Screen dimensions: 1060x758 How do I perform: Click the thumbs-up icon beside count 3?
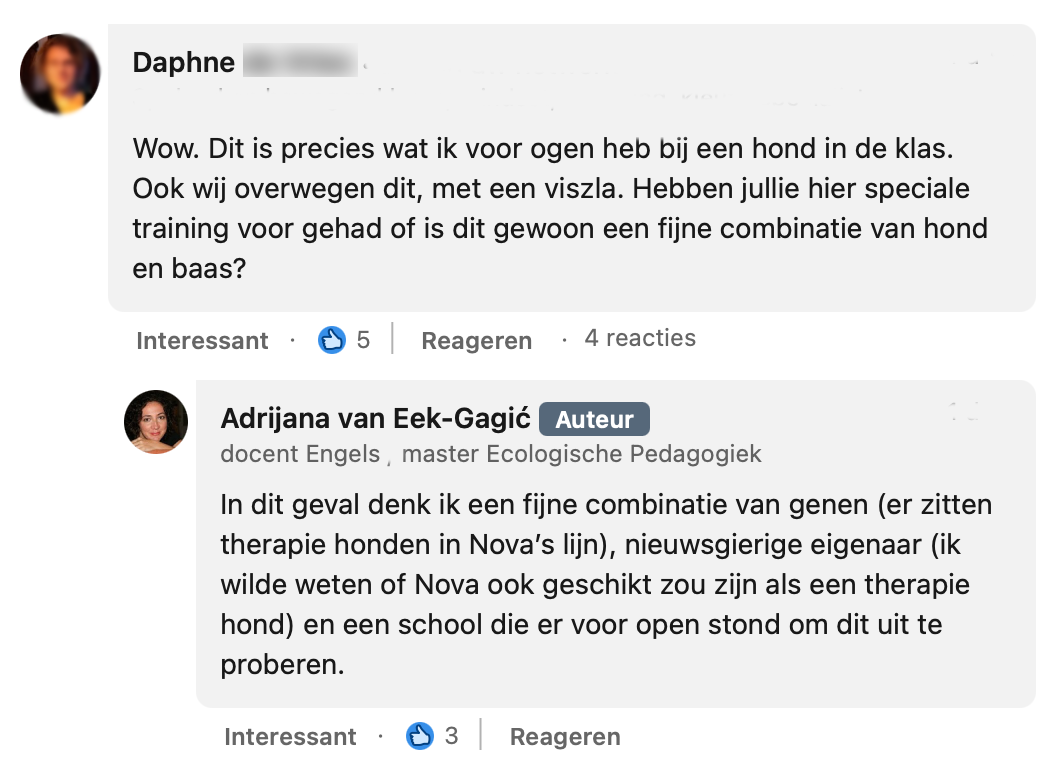pos(419,736)
